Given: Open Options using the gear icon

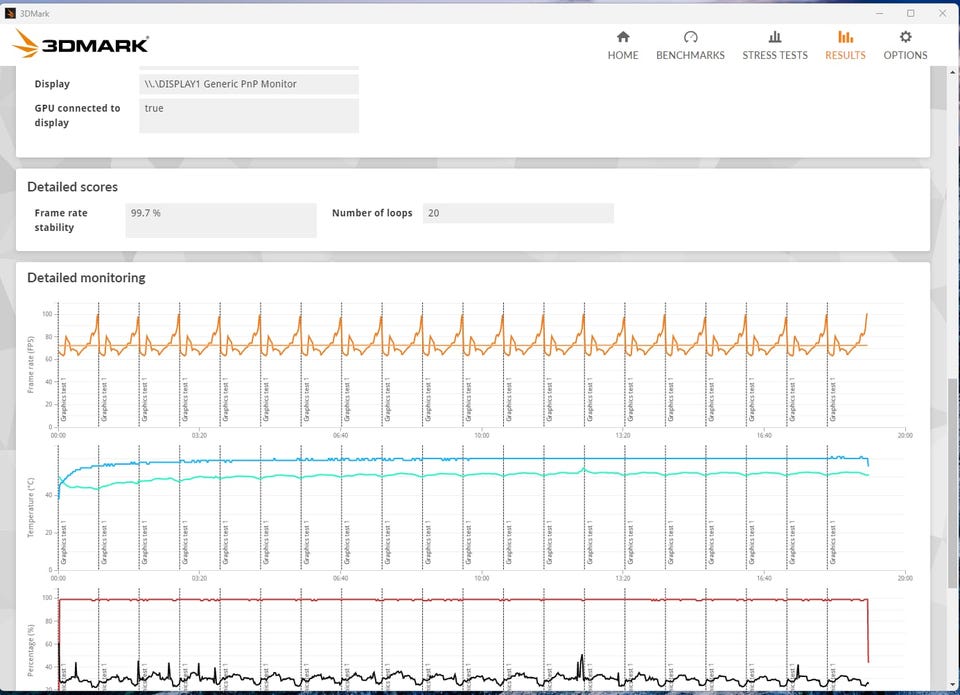Looking at the screenshot, I should [905, 37].
